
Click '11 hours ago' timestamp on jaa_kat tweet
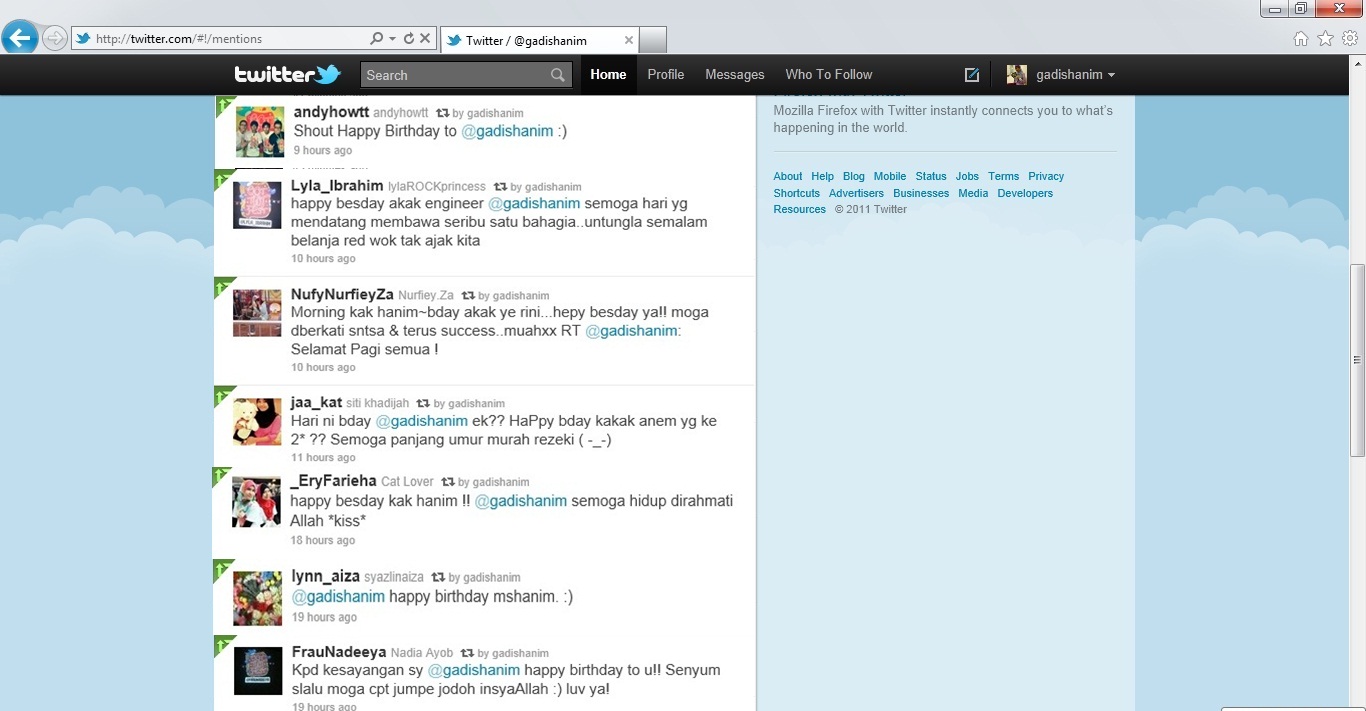(x=323, y=458)
